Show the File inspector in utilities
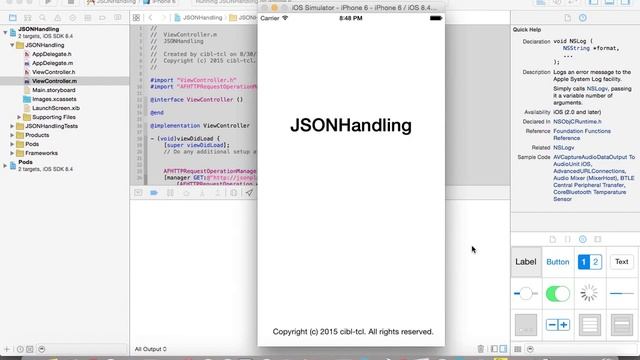Viewport: 640px width, 360px height. (567, 18)
